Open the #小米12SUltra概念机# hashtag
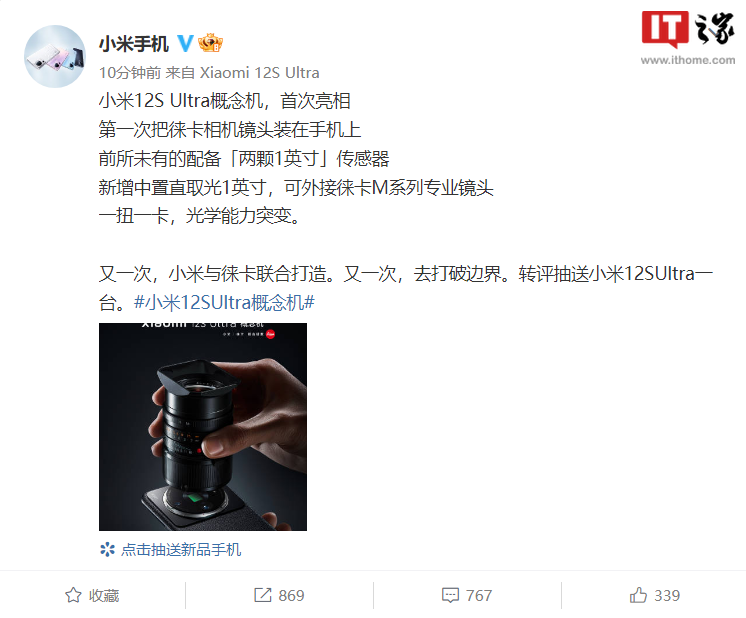This screenshot has width=746, height=618. [224, 302]
